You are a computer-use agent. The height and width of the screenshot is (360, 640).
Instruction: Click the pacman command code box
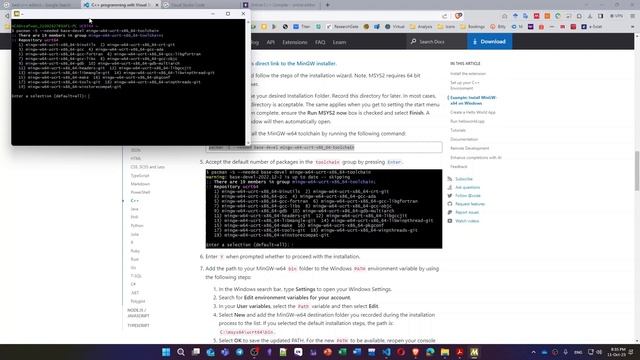click(324, 147)
